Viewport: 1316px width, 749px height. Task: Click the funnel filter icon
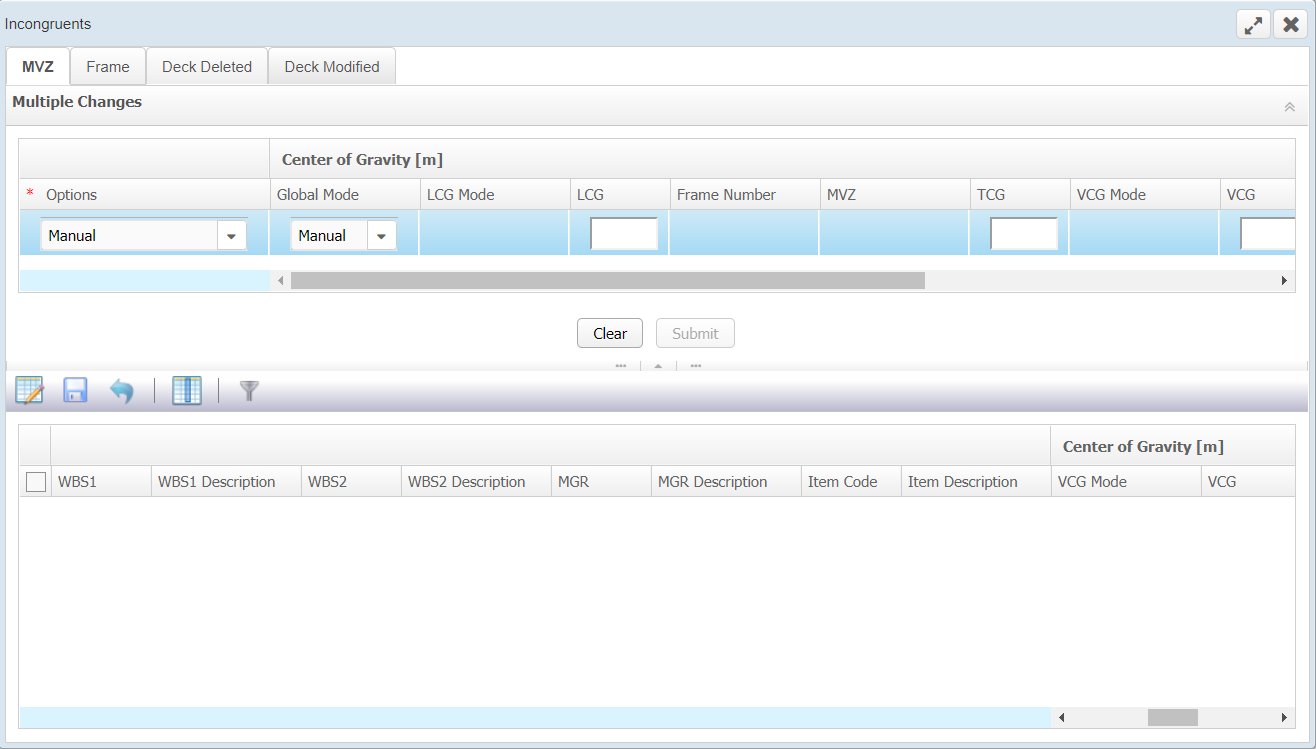(x=250, y=391)
